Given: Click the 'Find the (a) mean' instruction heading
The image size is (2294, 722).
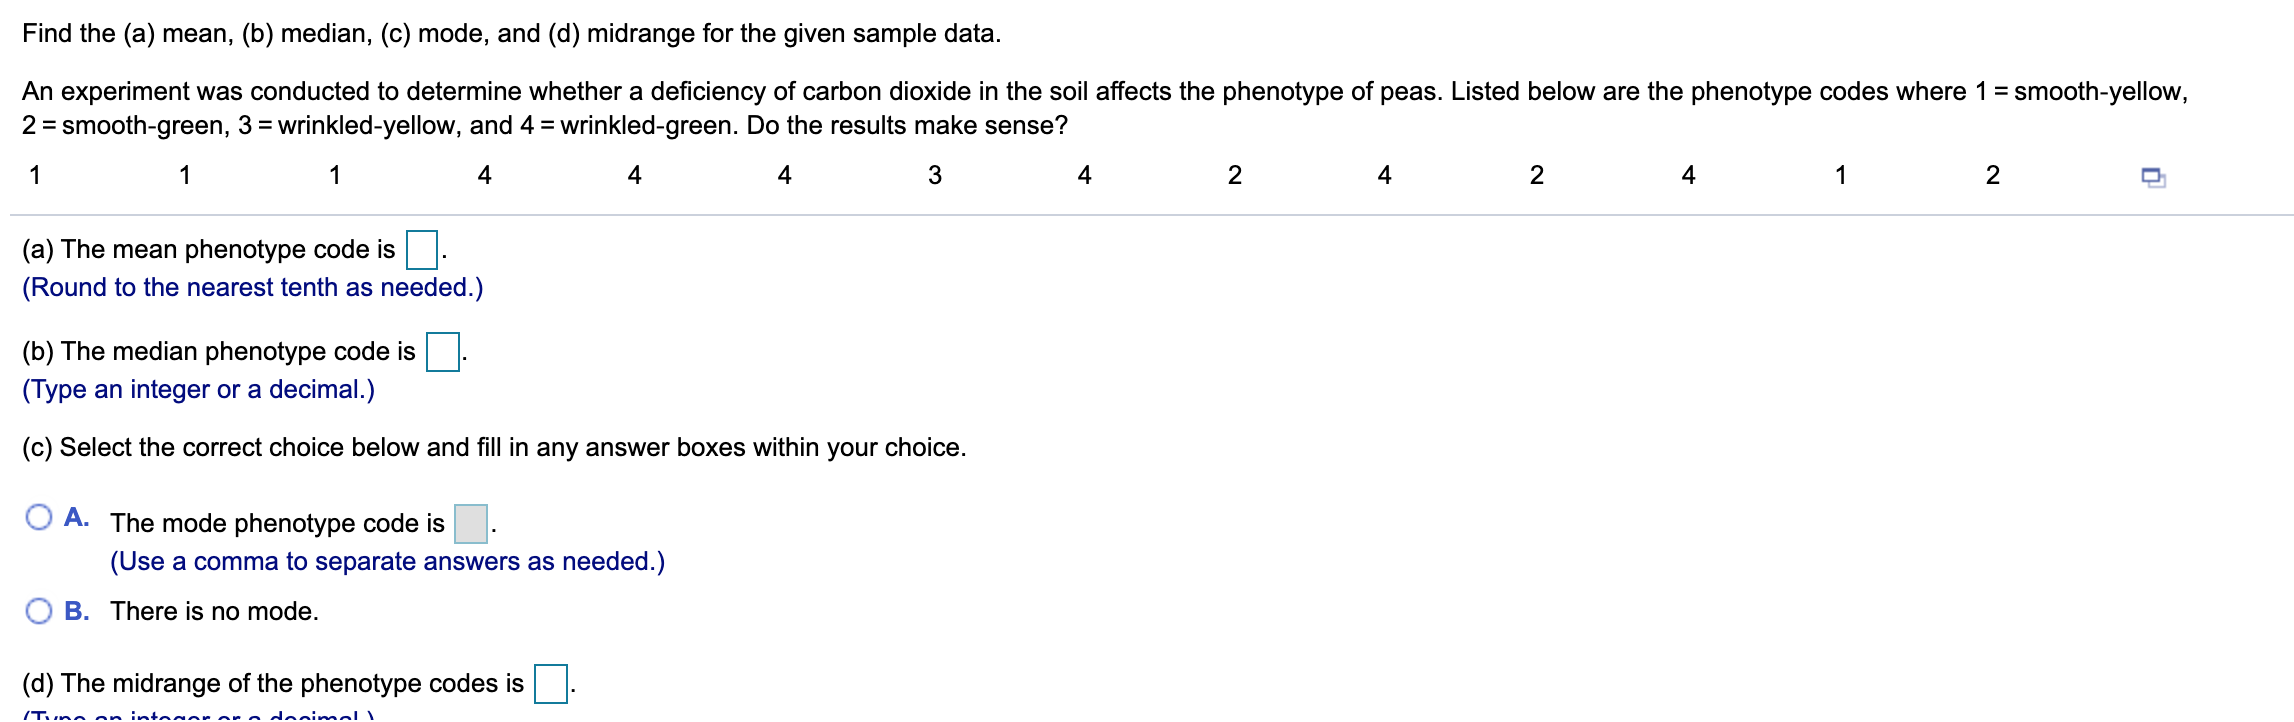Looking at the screenshot, I should 511,34.
